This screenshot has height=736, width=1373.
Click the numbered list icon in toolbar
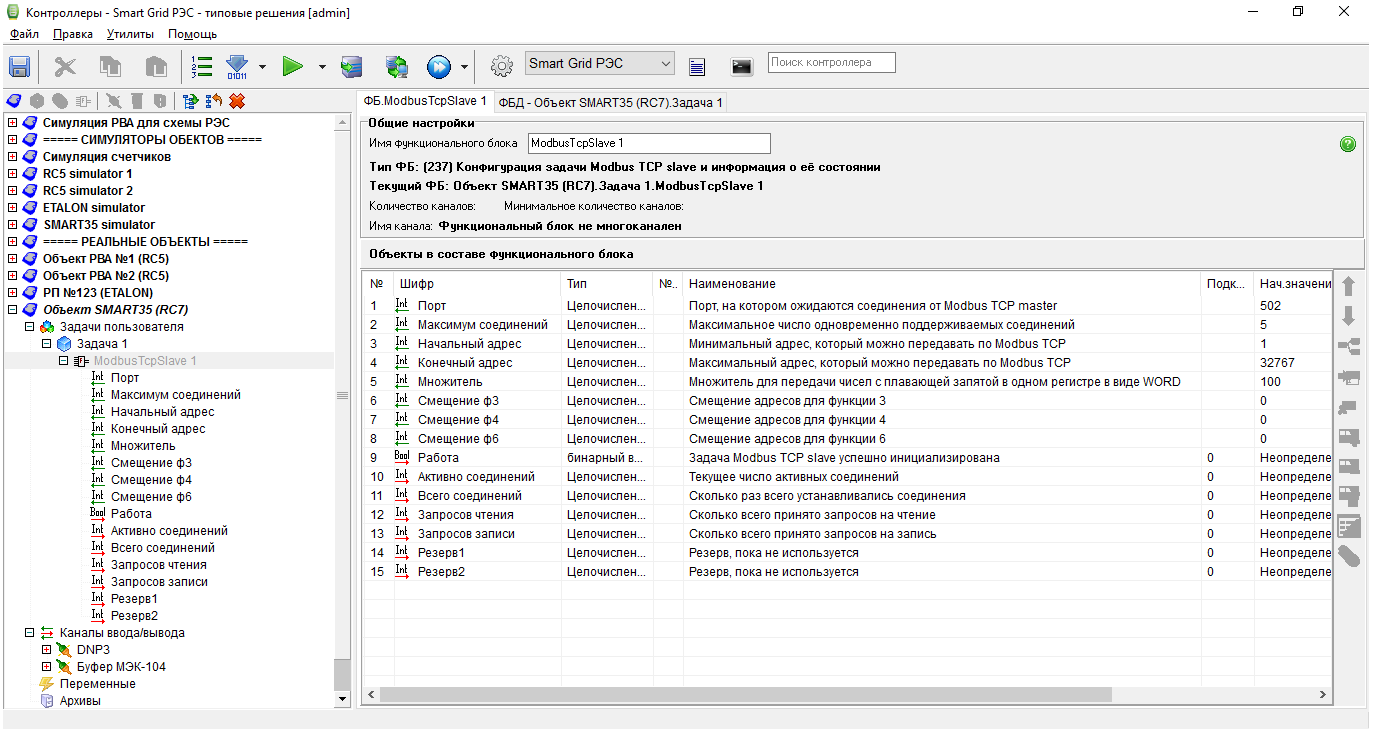point(202,66)
